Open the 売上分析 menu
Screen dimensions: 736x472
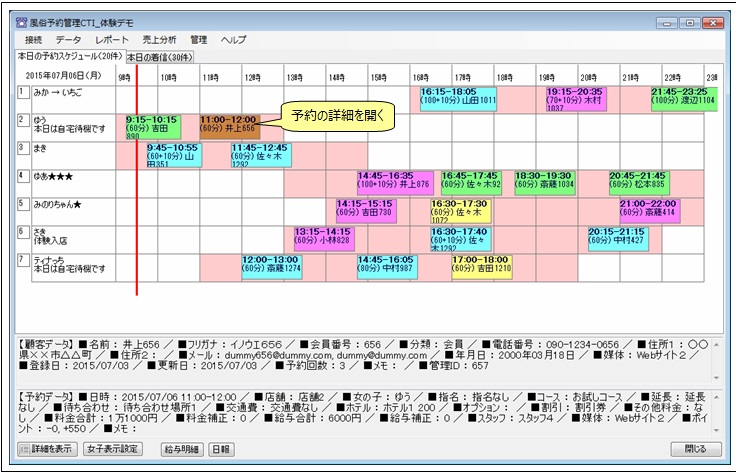coord(159,39)
